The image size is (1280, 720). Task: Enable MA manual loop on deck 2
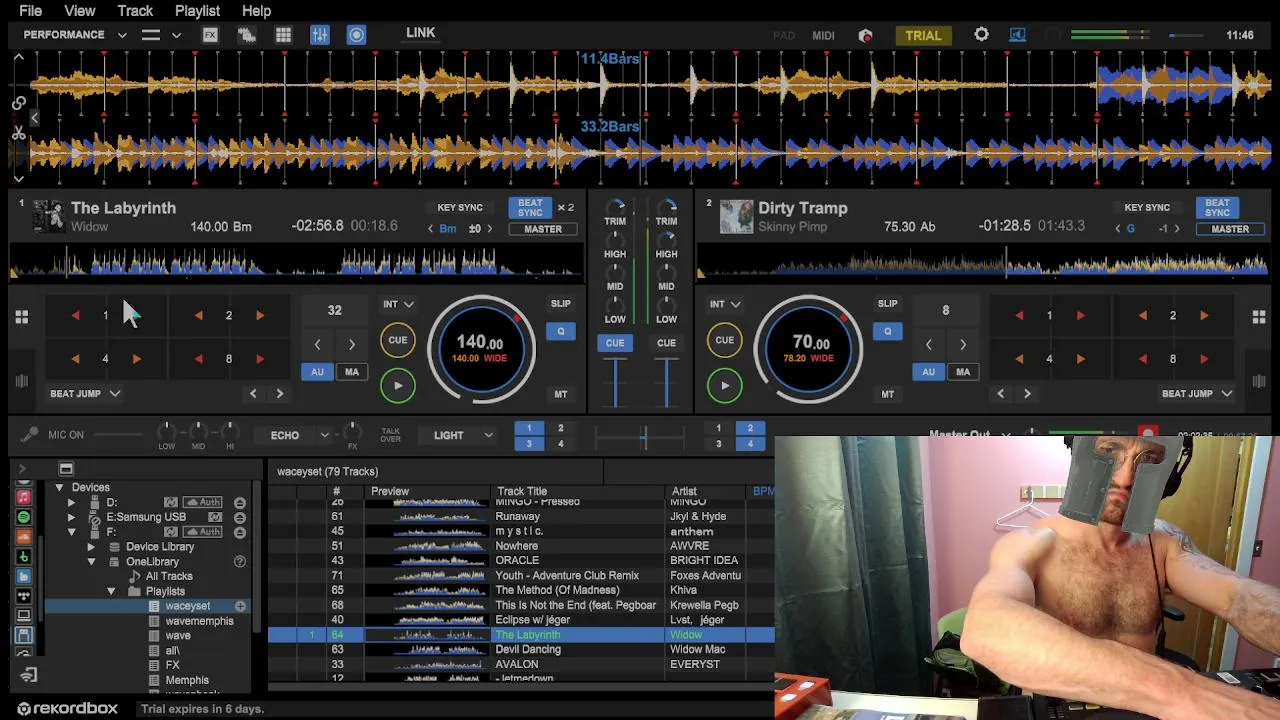[x=963, y=372]
